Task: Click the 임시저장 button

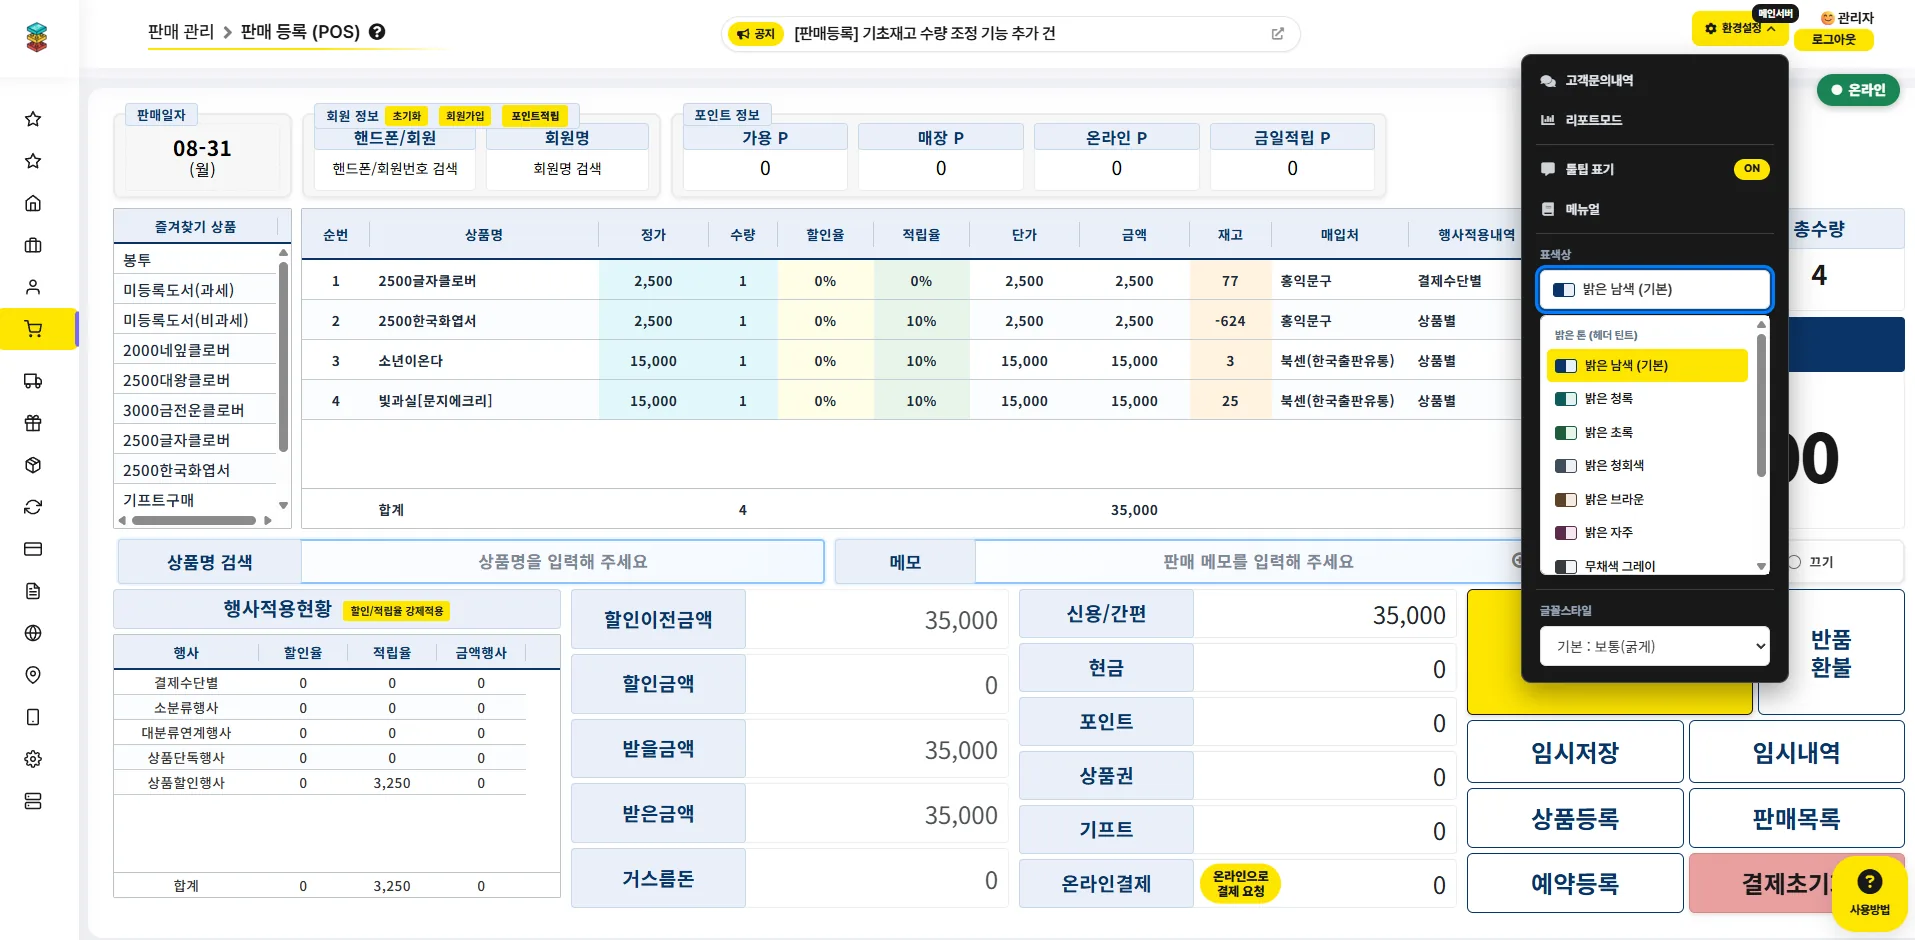Action: [1575, 752]
